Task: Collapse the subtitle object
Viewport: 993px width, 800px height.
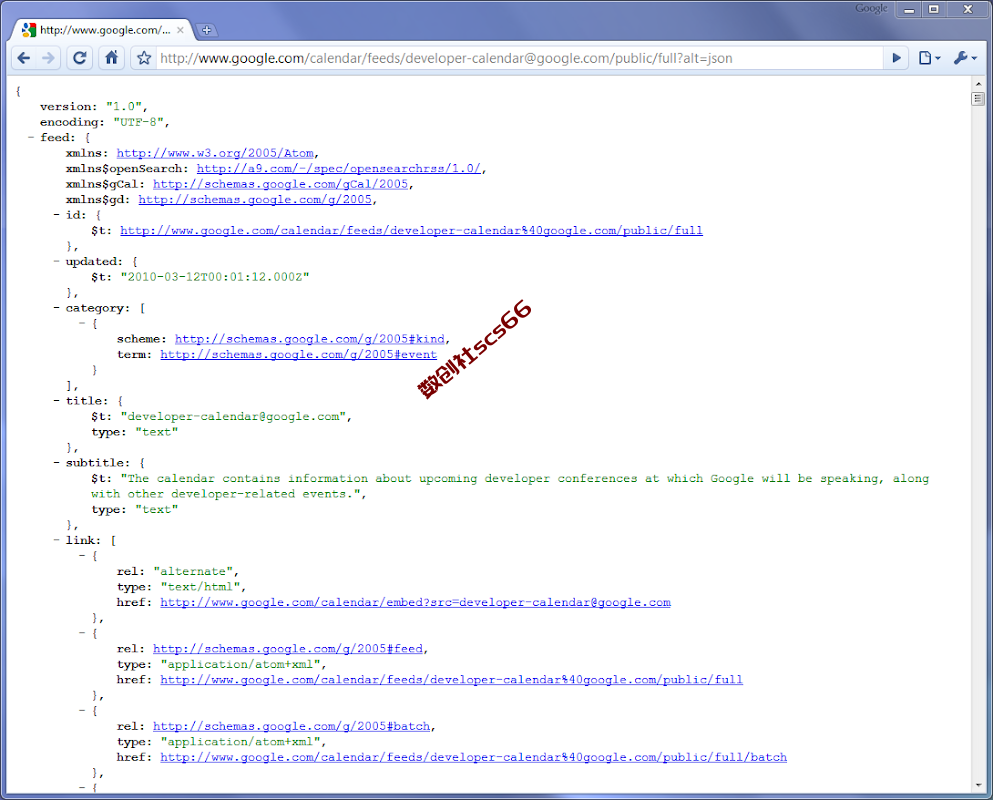Action: (x=56, y=462)
